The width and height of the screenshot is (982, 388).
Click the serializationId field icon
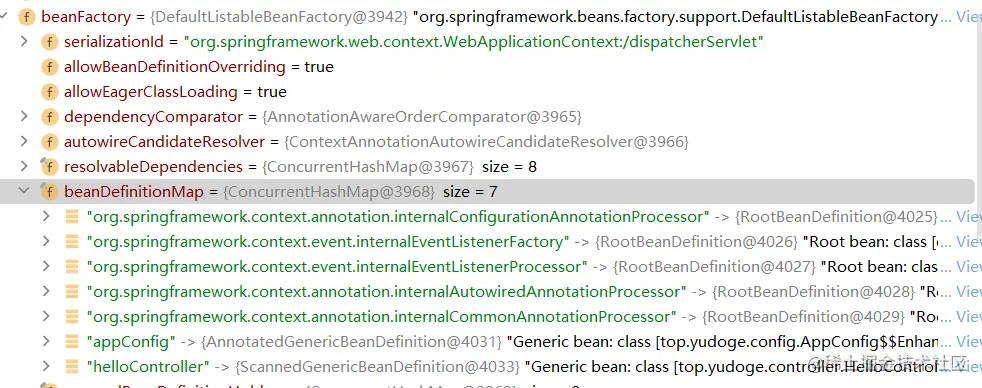tap(49, 42)
